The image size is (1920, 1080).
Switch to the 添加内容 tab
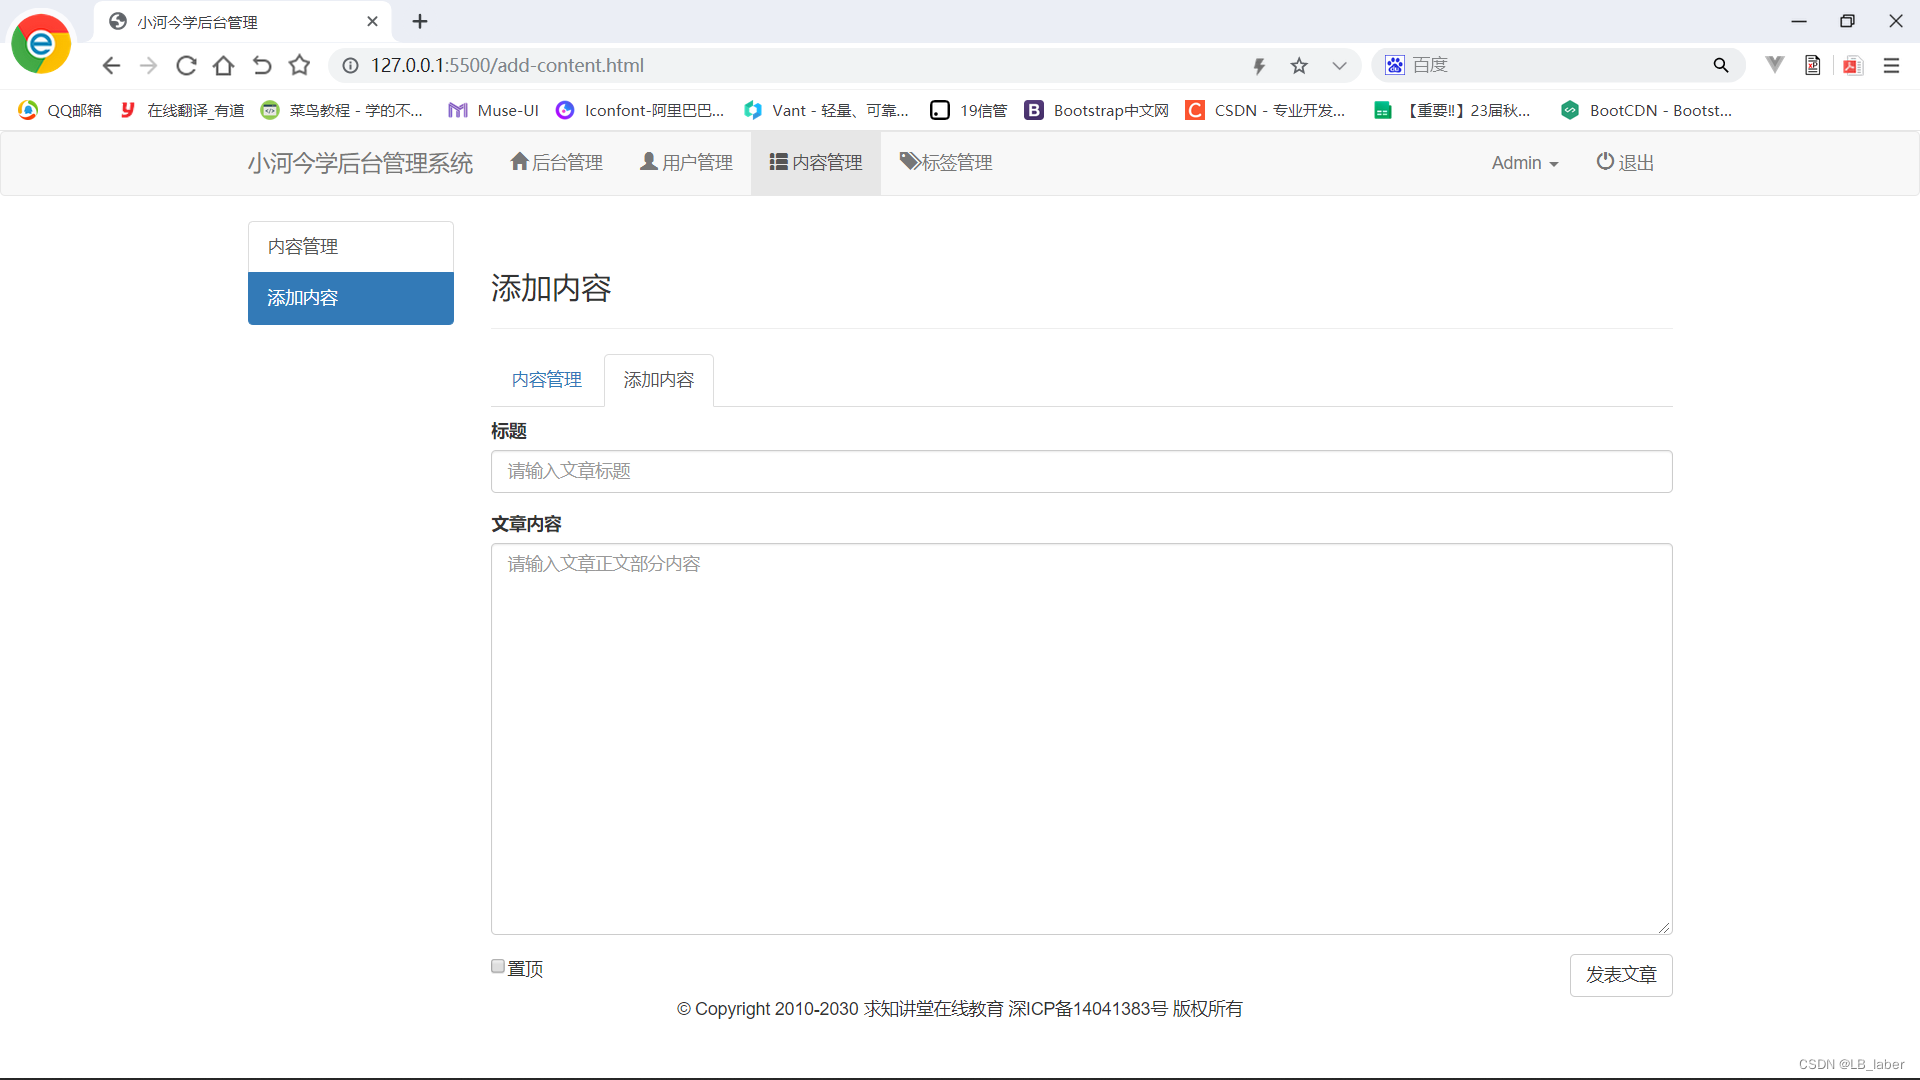point(659,380)
